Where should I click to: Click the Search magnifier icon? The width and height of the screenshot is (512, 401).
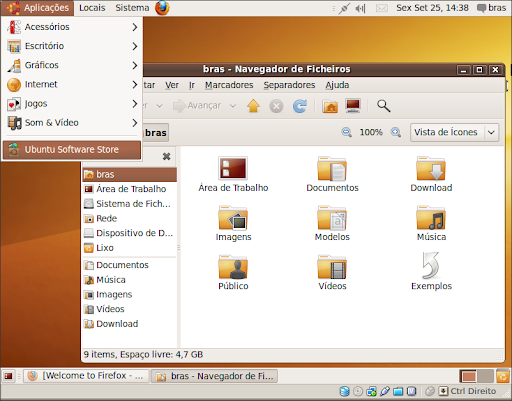[383, 106]
